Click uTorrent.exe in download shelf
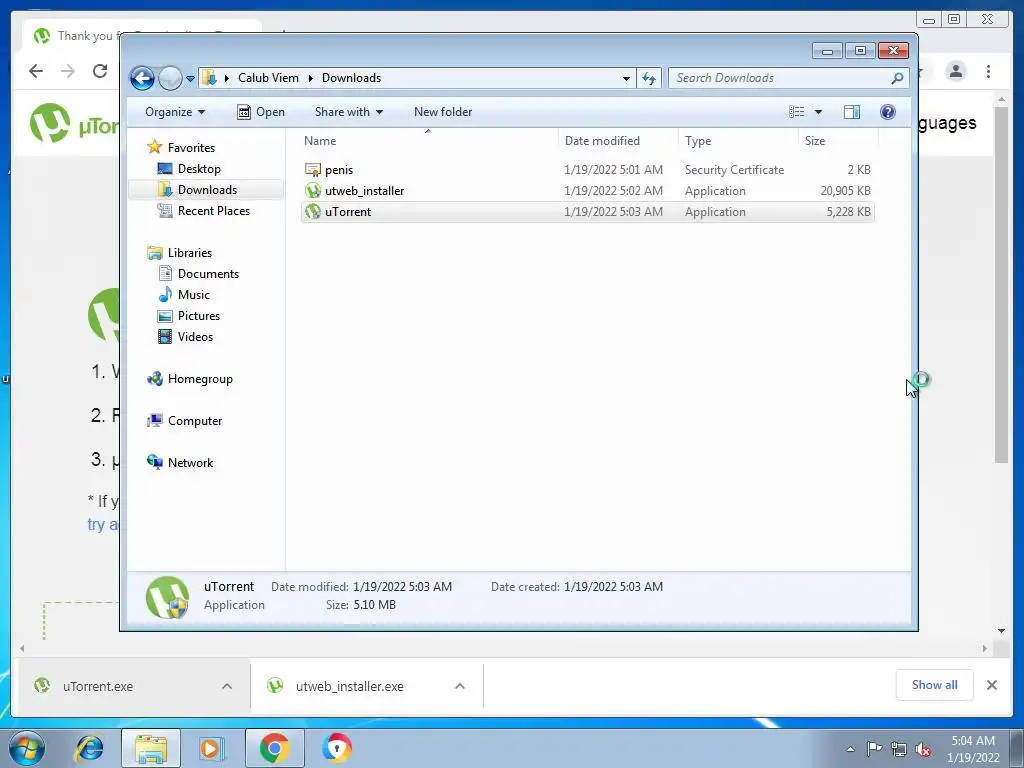Image resolution: width=1024 pixels, height=768 pixels. click(x=98, y=686)
